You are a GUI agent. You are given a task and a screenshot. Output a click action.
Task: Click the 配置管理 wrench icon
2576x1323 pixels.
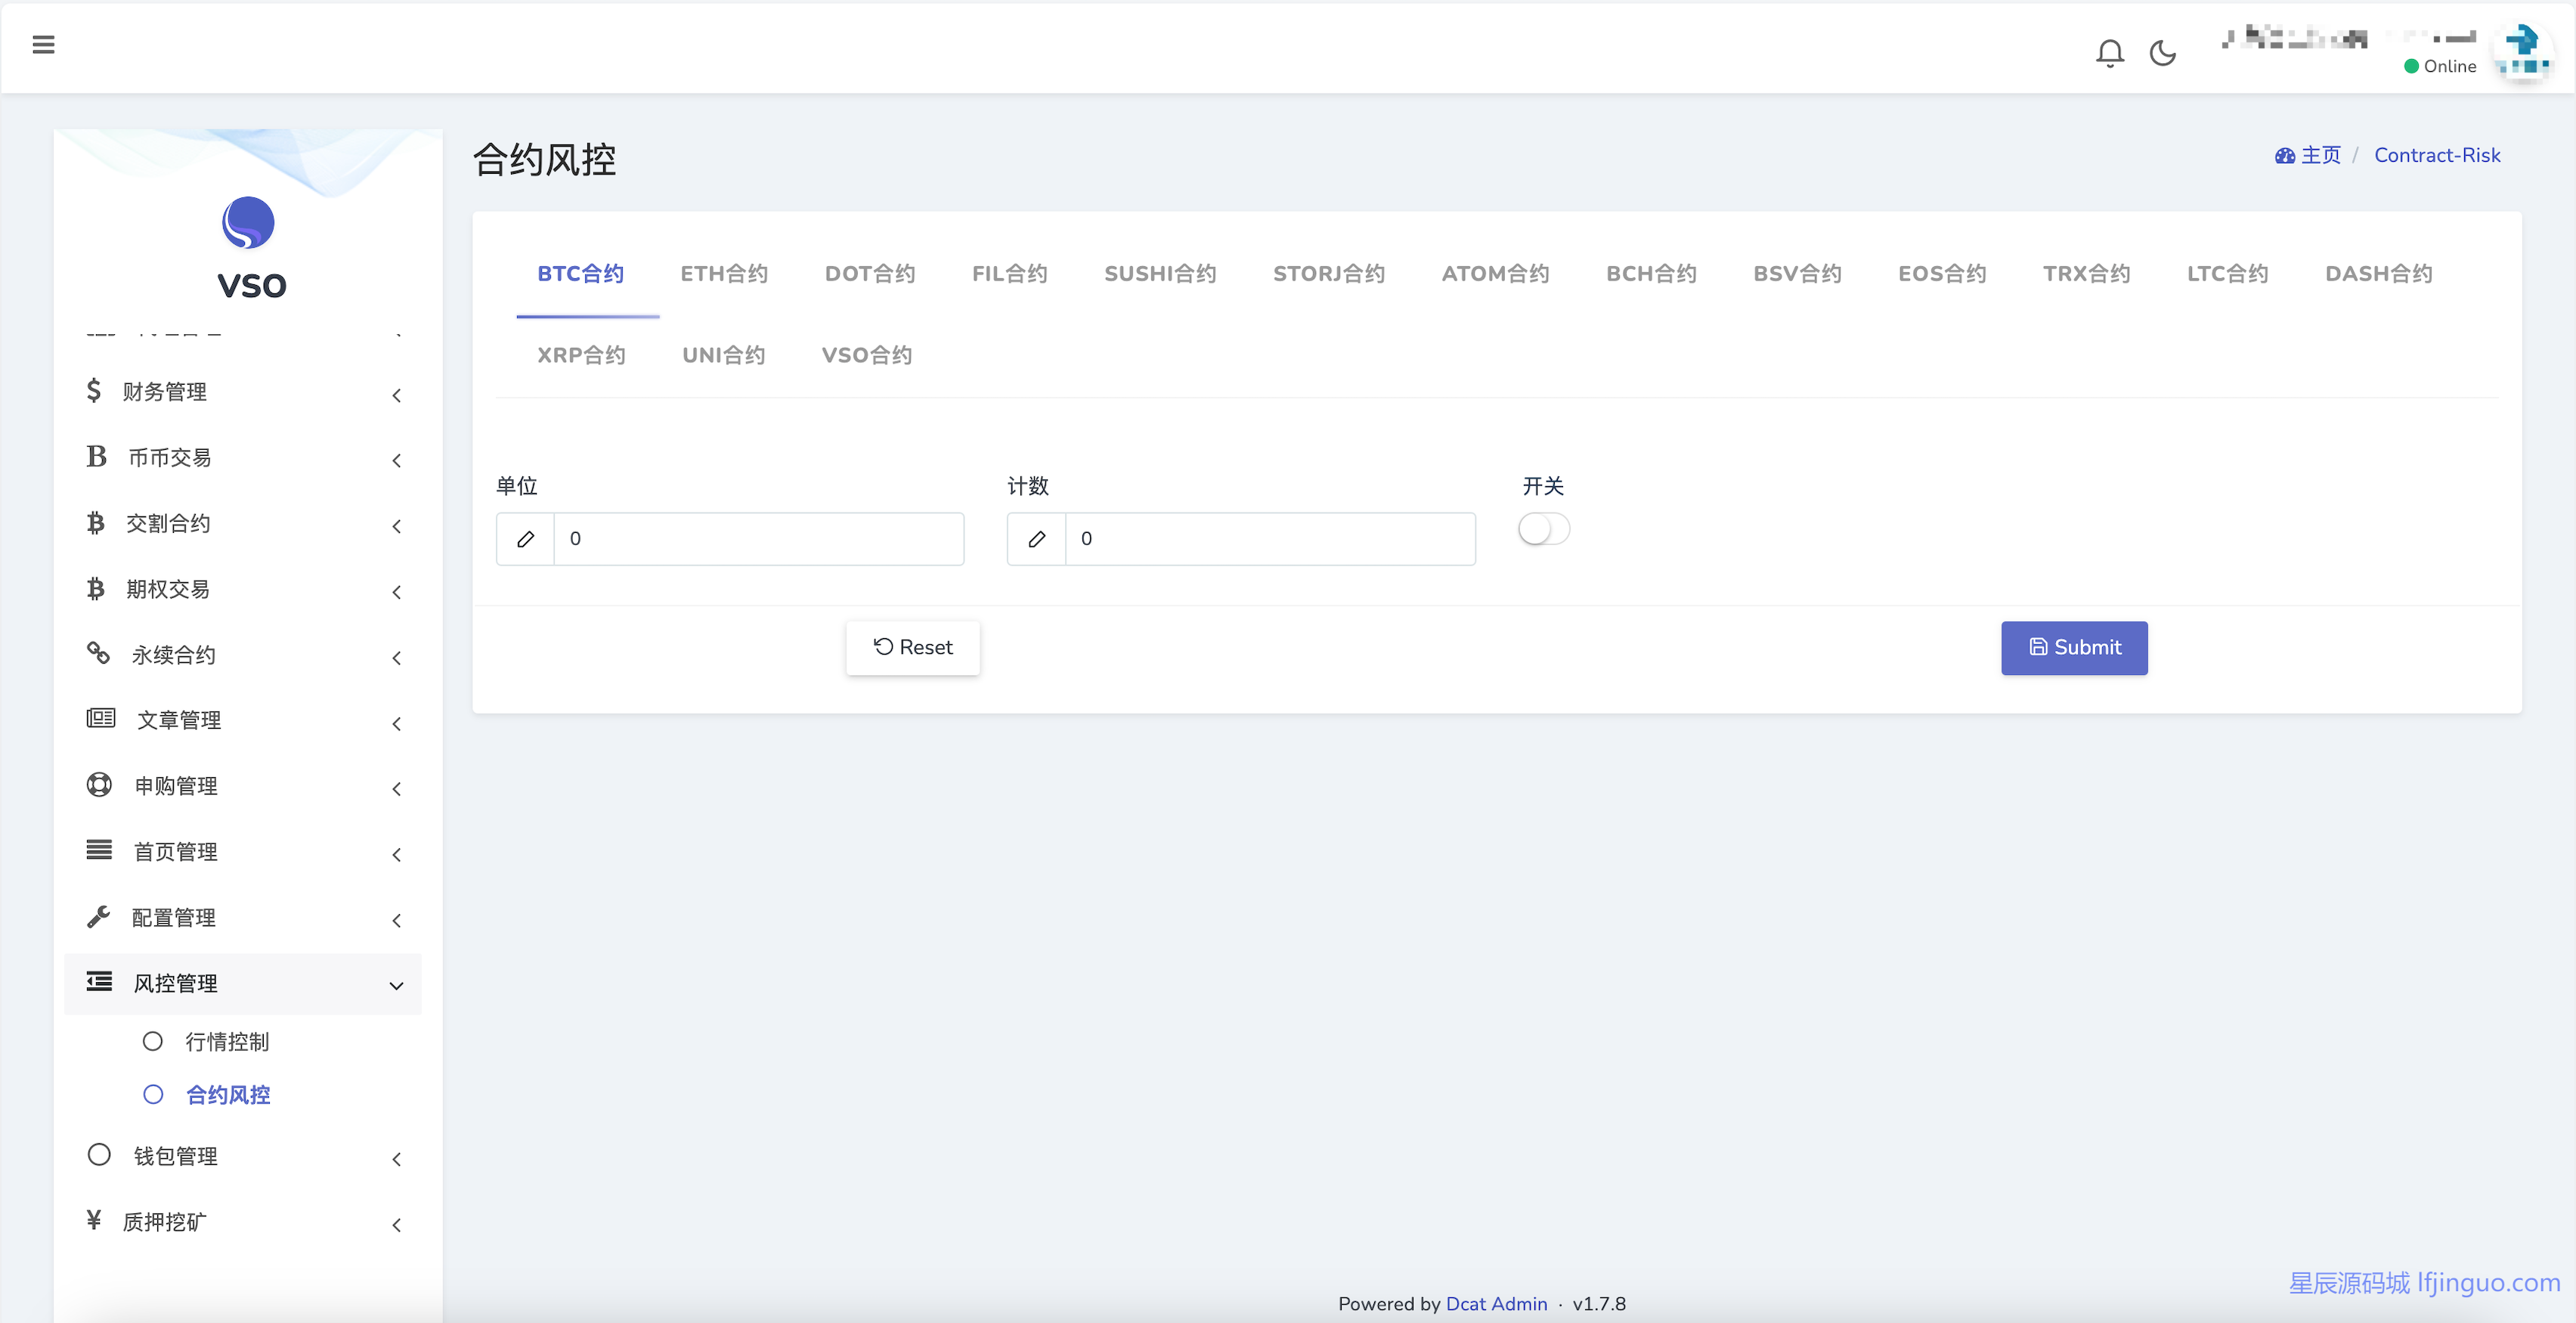tap(98, 916)
